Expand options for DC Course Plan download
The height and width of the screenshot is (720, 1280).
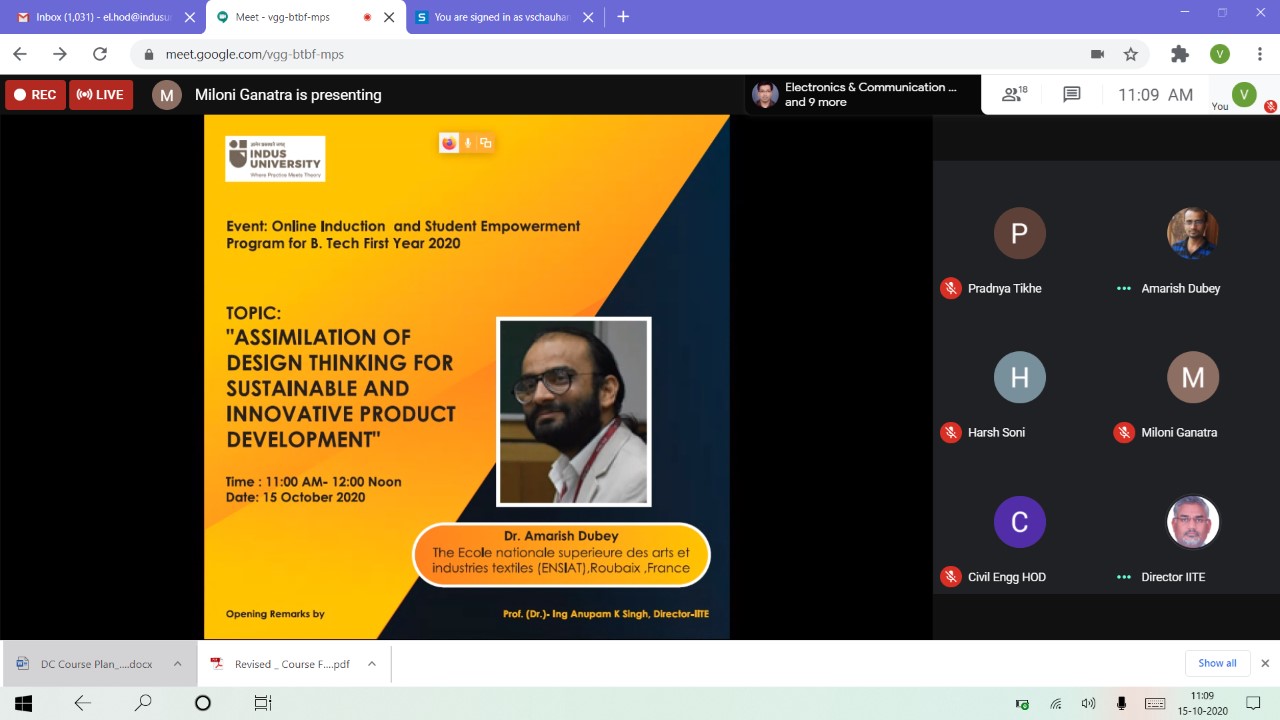coord(177,663)
